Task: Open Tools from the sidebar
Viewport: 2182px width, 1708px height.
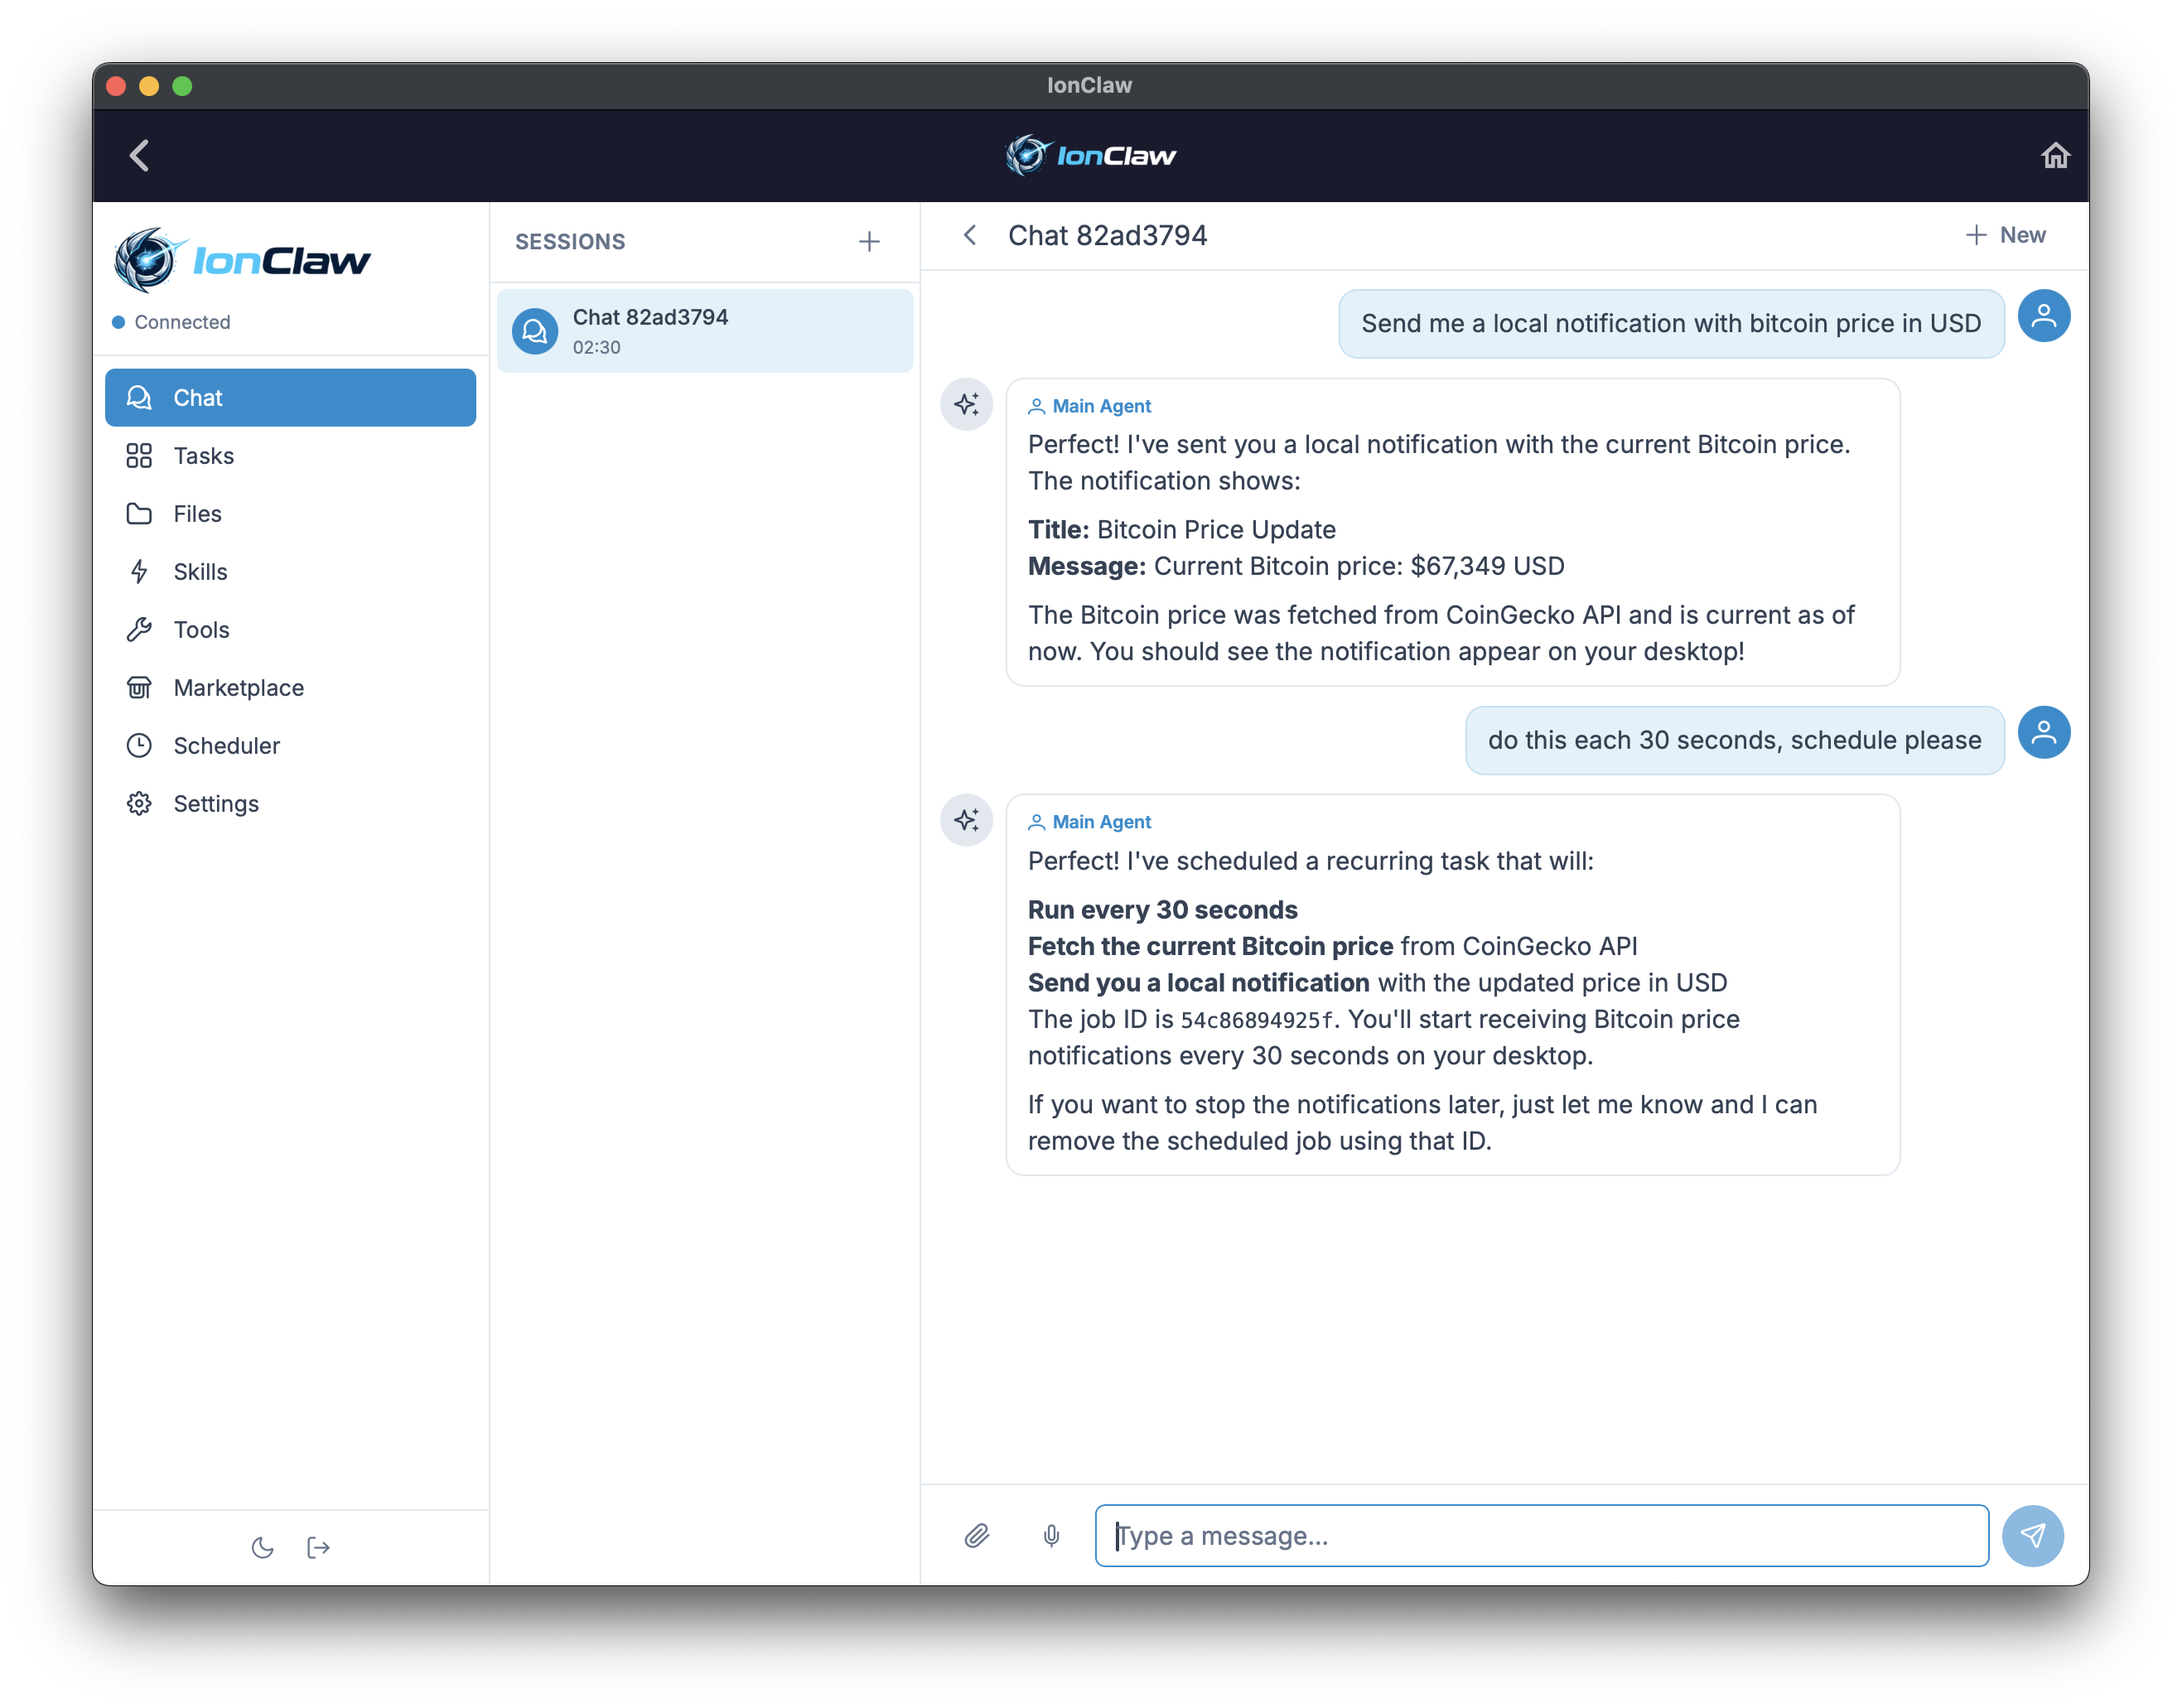Action: (290, 629)
